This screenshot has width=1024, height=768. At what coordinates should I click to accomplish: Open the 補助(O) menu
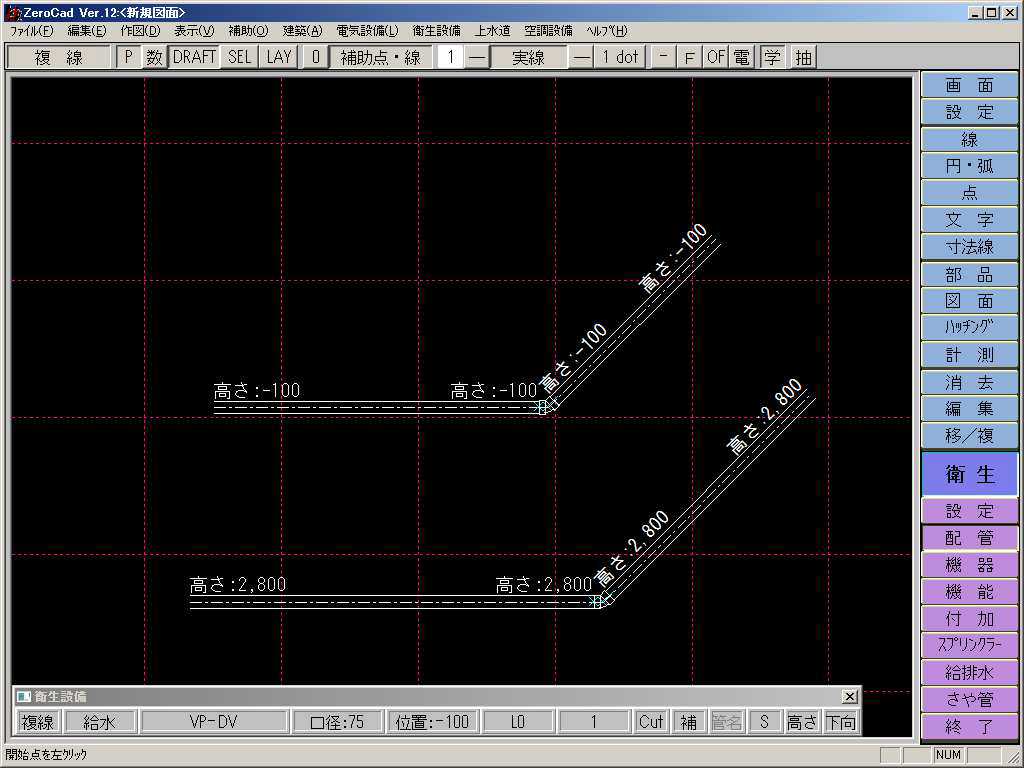[248, 31]
